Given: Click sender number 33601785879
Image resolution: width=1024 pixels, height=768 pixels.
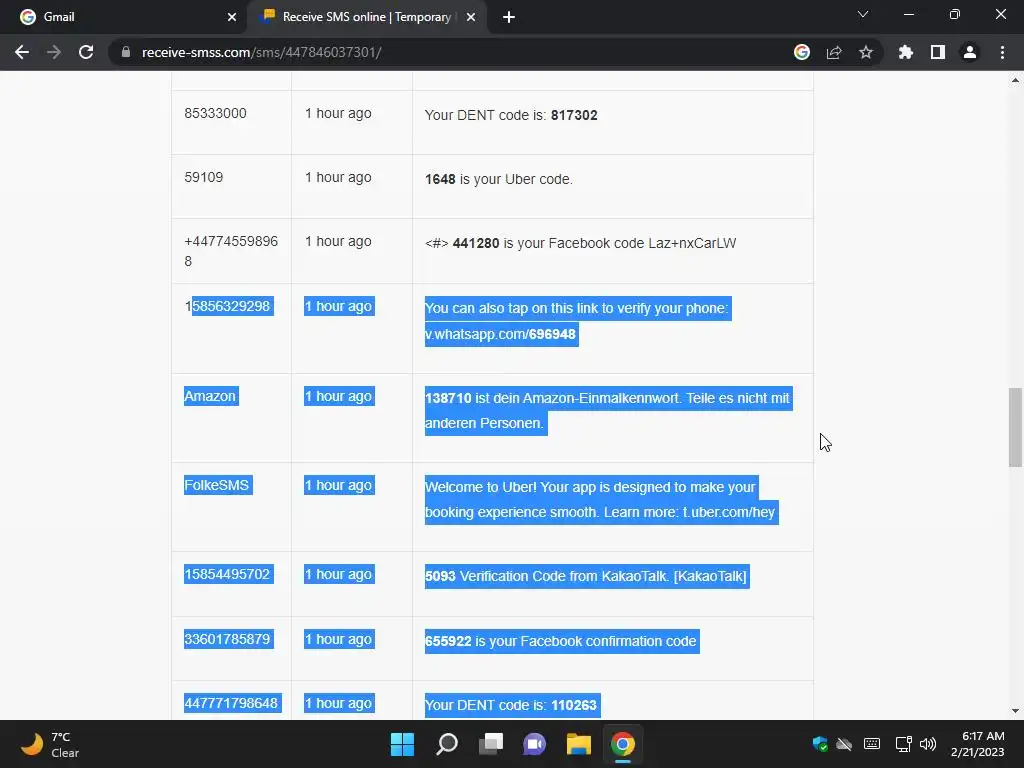Looking at the screenshot, I should coord(227,639).
